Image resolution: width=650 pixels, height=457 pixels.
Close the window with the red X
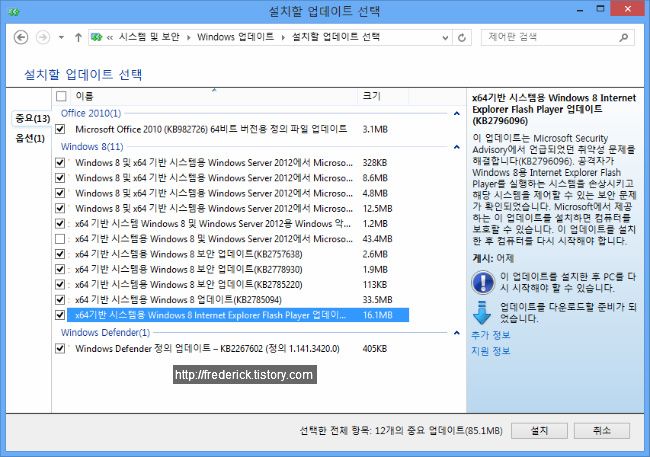pyautogui.click(x=627, y=9)
